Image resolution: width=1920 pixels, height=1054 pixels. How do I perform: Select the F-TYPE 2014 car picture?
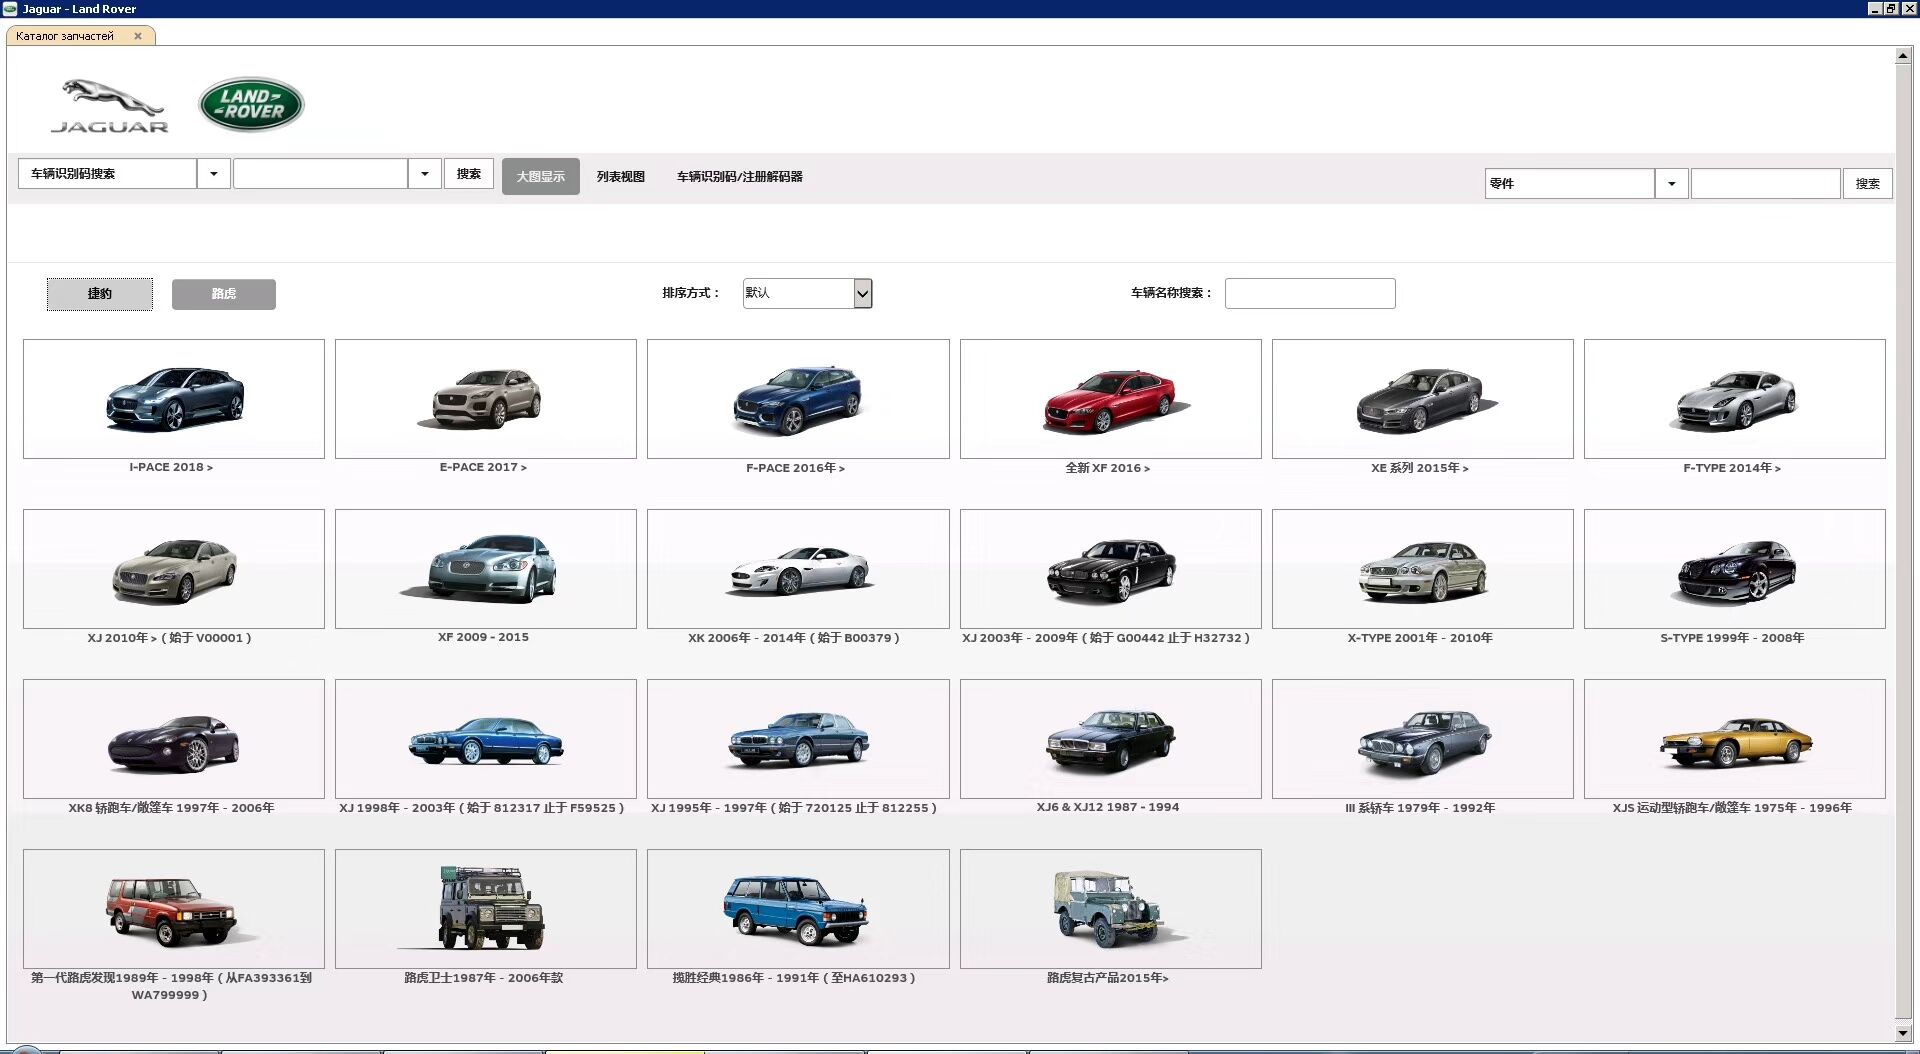(x=1734, y=399)
